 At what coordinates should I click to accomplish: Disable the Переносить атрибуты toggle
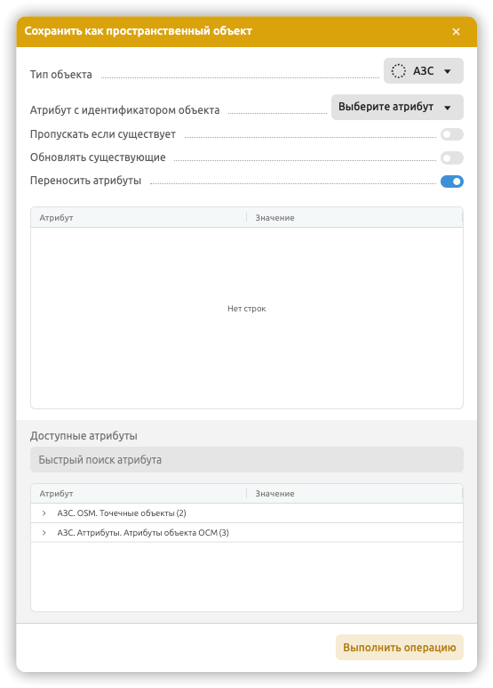click(x=452, y=181)
